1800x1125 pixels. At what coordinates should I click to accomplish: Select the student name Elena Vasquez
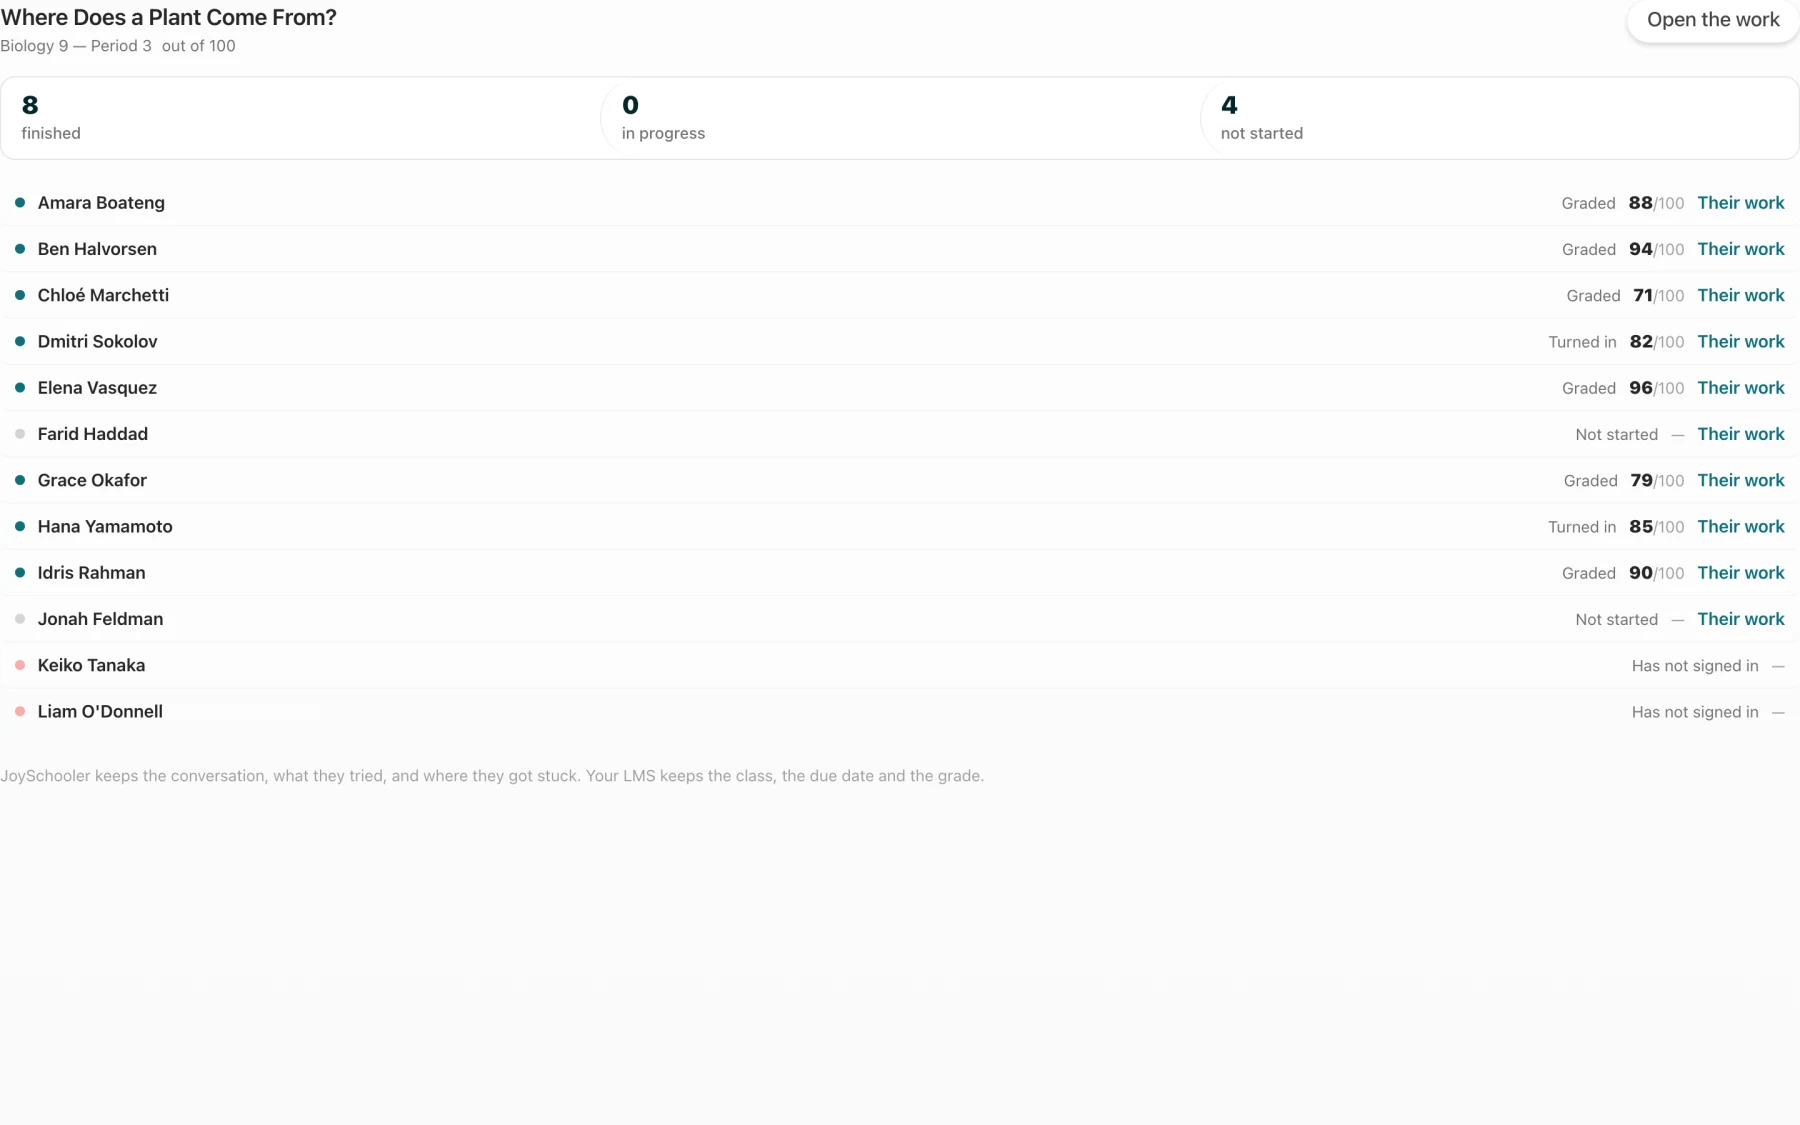(x=97, y=388)
